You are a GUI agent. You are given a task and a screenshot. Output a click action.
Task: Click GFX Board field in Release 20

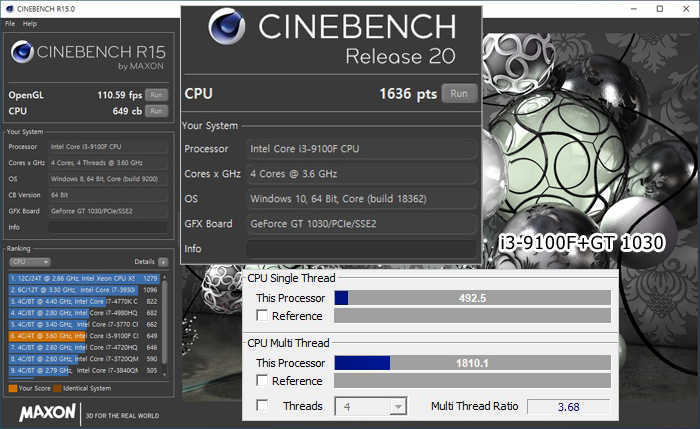tap(361, 224)
